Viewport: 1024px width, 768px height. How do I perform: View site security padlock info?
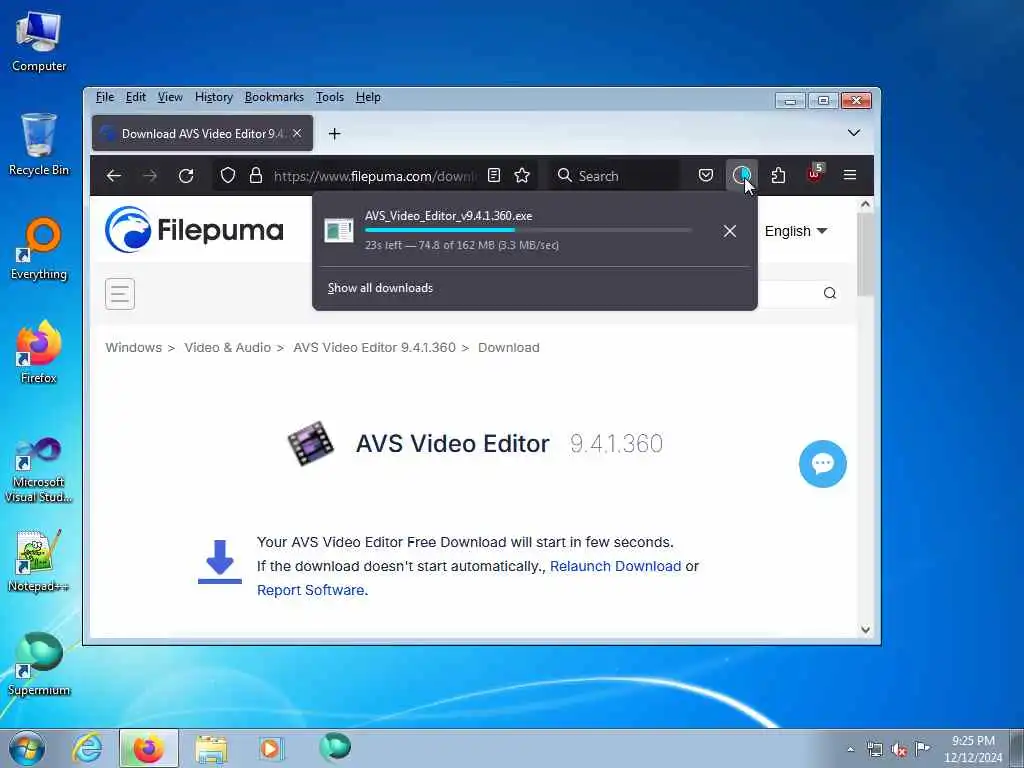pos(256,176)
